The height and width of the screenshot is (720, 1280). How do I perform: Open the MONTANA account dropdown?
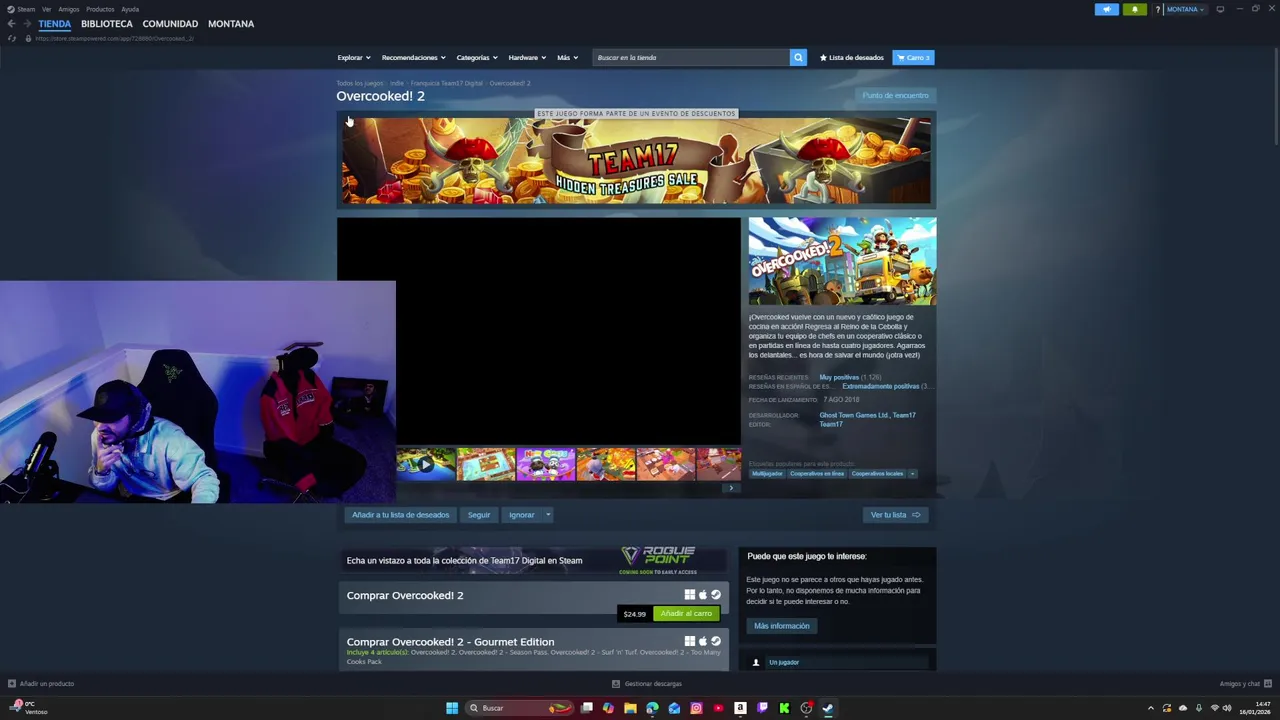(x=1185, y=9)
